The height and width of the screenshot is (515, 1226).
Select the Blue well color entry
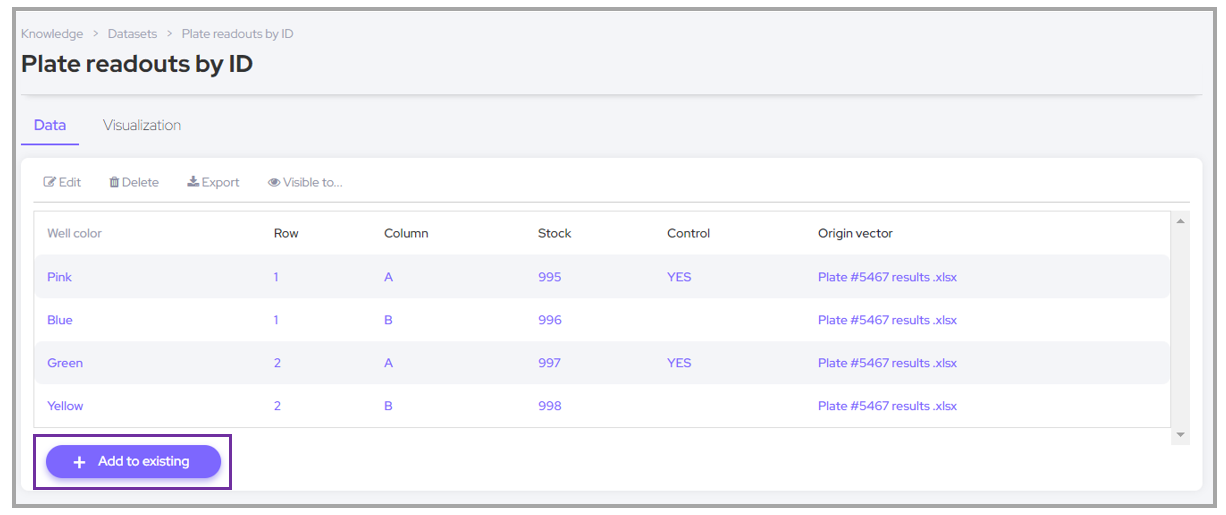(x=60, y=320)
